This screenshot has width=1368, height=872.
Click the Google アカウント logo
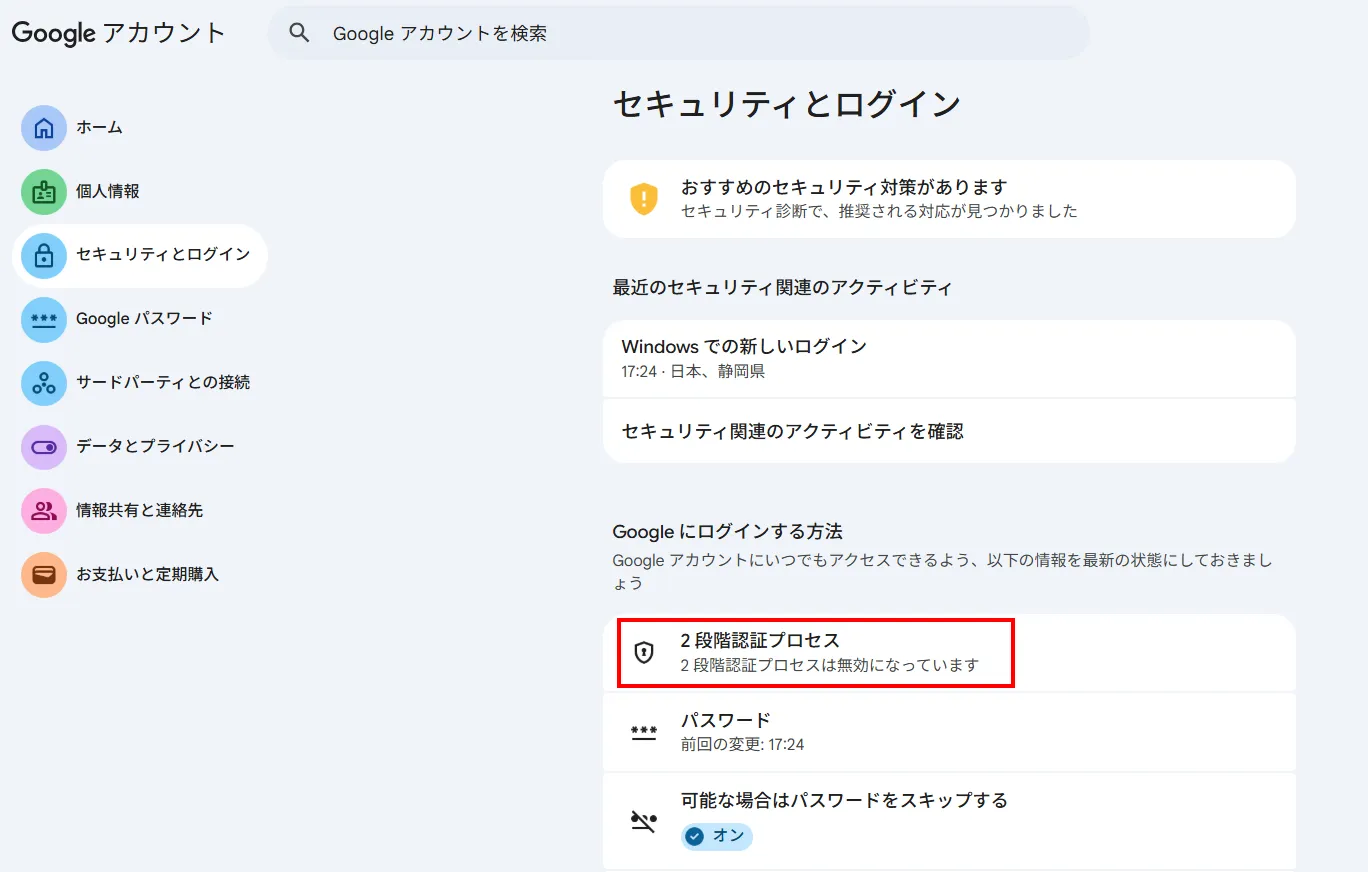(118, 33)
